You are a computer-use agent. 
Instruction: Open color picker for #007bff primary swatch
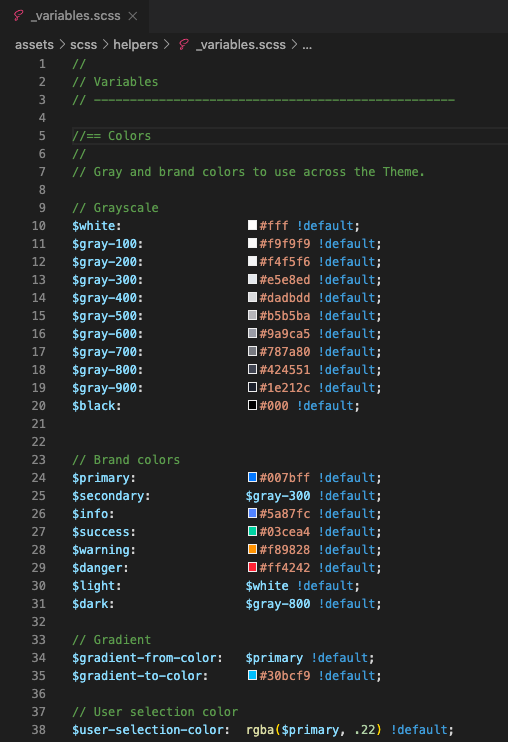pyautogui.click(x=253, y=477)
